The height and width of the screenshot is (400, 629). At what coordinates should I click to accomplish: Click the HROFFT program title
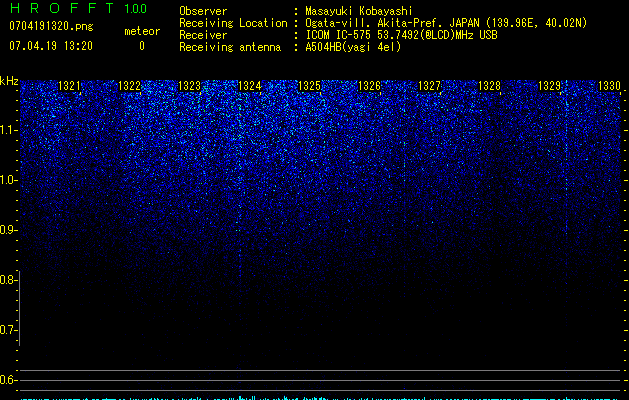62,8
